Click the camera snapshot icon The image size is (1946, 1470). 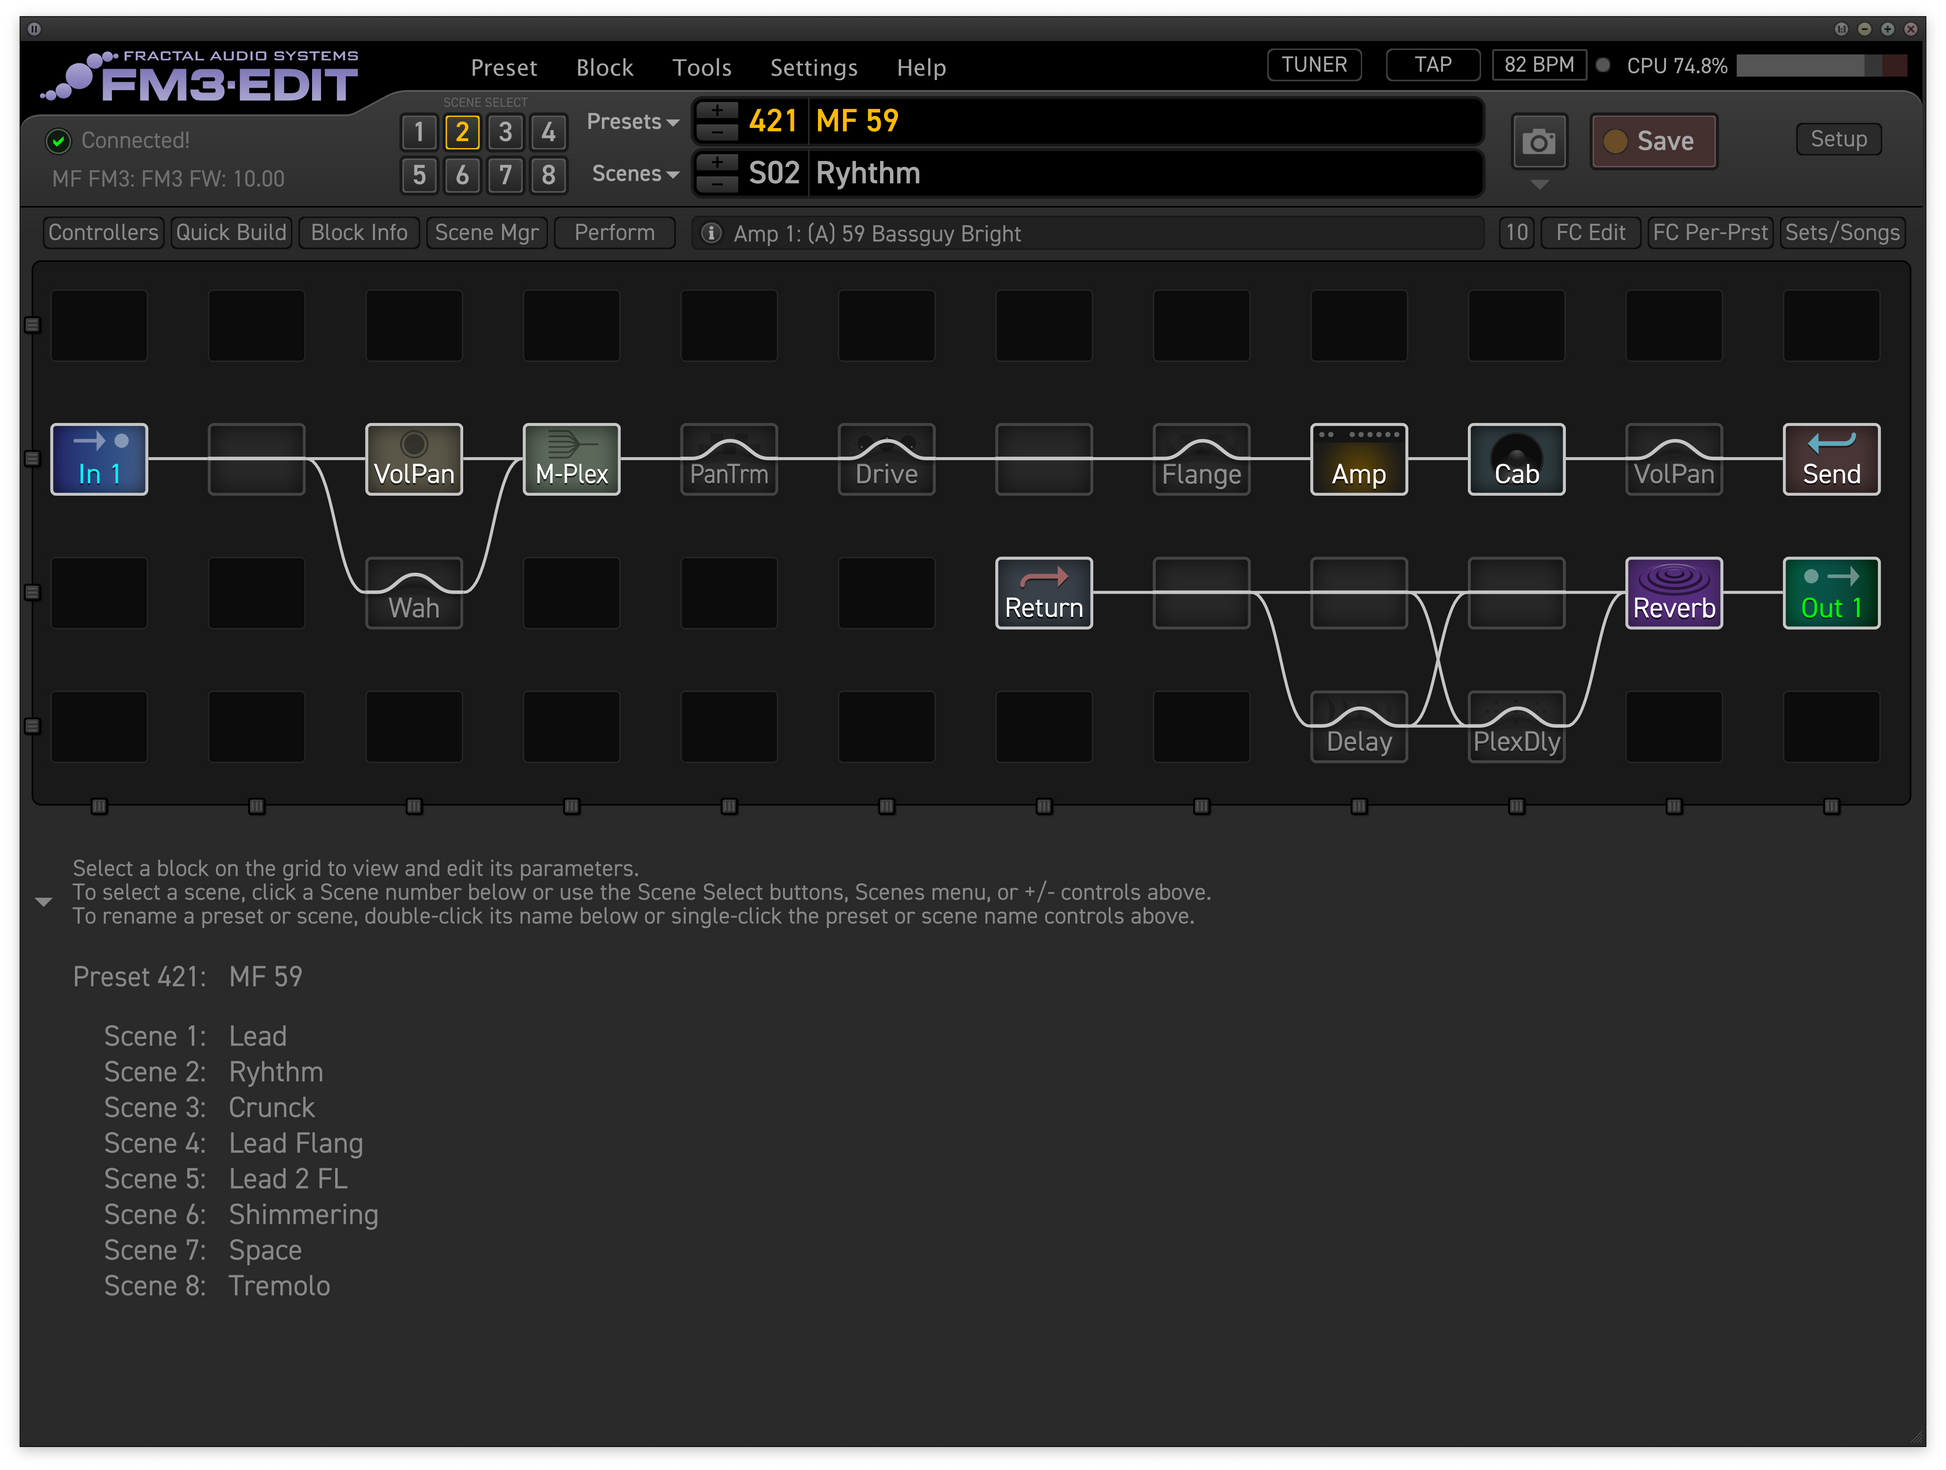point(1538,142)
